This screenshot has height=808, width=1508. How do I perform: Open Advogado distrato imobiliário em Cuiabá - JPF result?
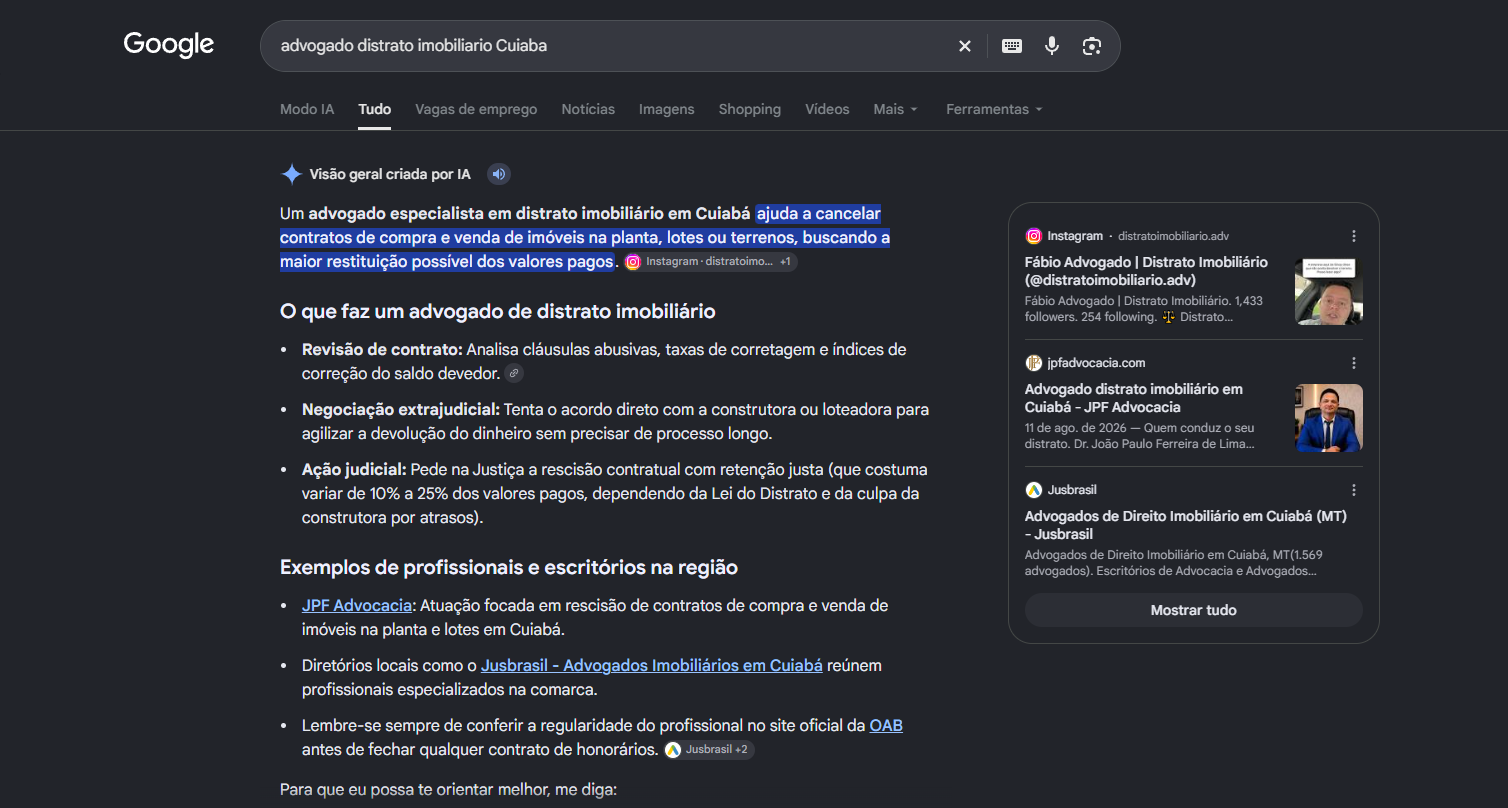click(1134, 398)
